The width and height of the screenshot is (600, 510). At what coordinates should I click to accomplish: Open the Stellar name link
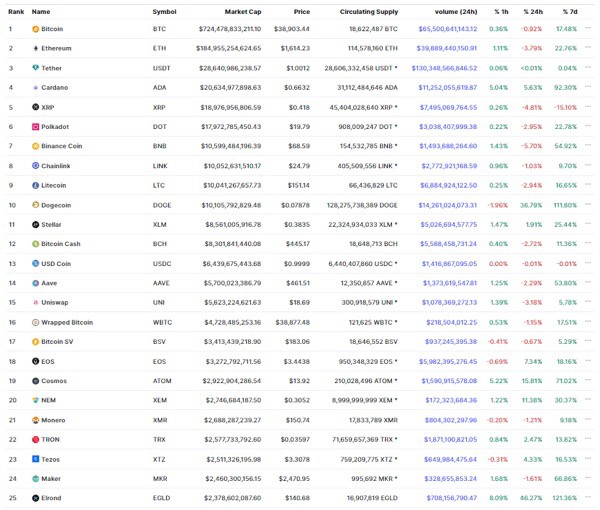tap(51, 225)
